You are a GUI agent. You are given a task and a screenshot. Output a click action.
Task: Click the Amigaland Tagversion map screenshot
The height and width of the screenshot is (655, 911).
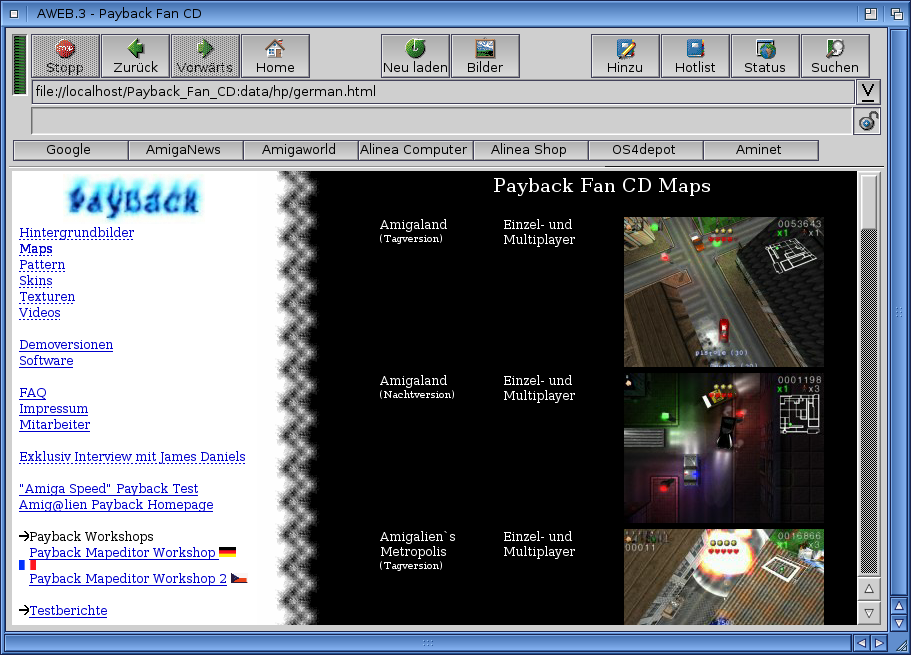click(x=723, y=292)
